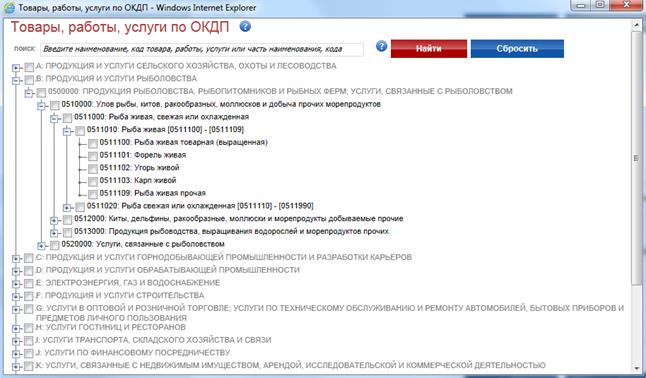
Task: Expand node 0513000 Продукция рыбоводства
Action: pyautogui.click(x=54, y=233)
